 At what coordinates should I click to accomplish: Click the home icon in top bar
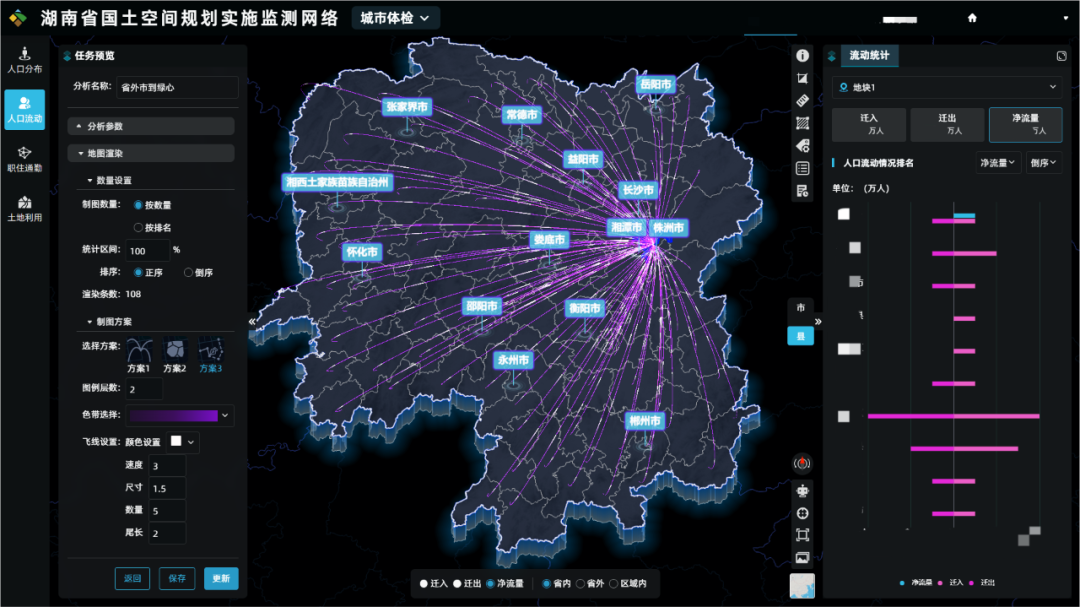[x=972, y=18]
